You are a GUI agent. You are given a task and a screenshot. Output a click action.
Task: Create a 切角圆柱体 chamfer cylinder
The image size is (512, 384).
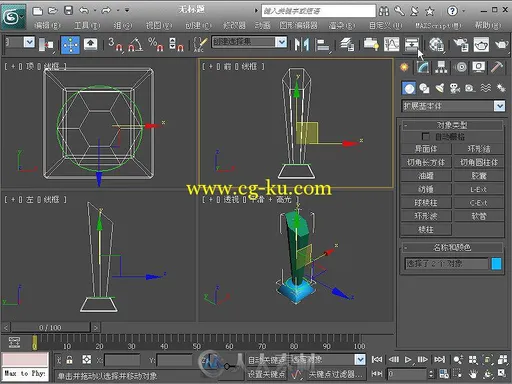(x=479, y=162)
